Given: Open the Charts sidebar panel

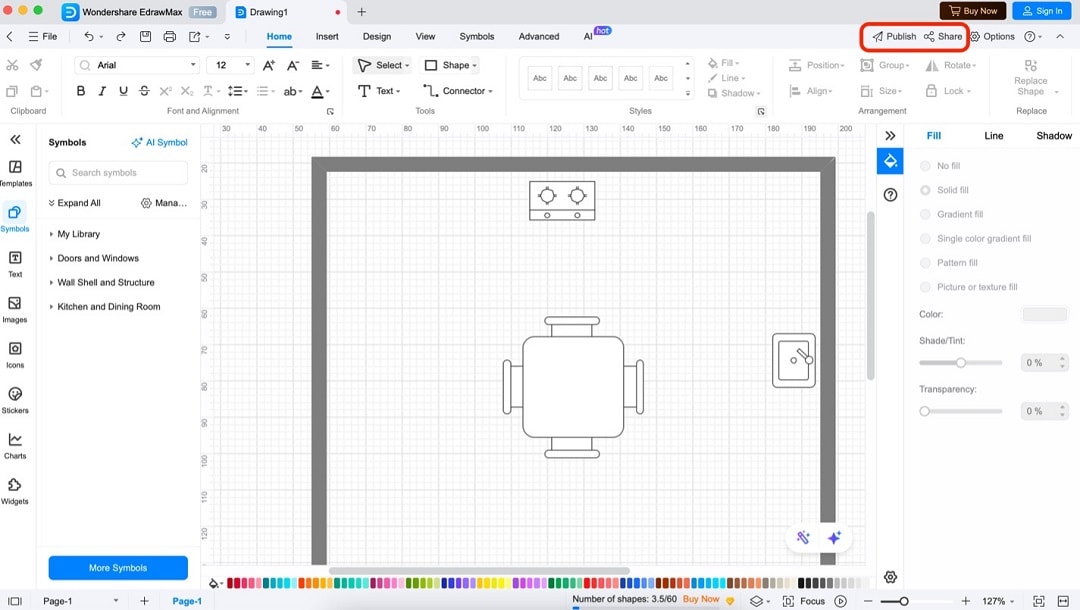Looking at the screenshot, I should 15,445.
